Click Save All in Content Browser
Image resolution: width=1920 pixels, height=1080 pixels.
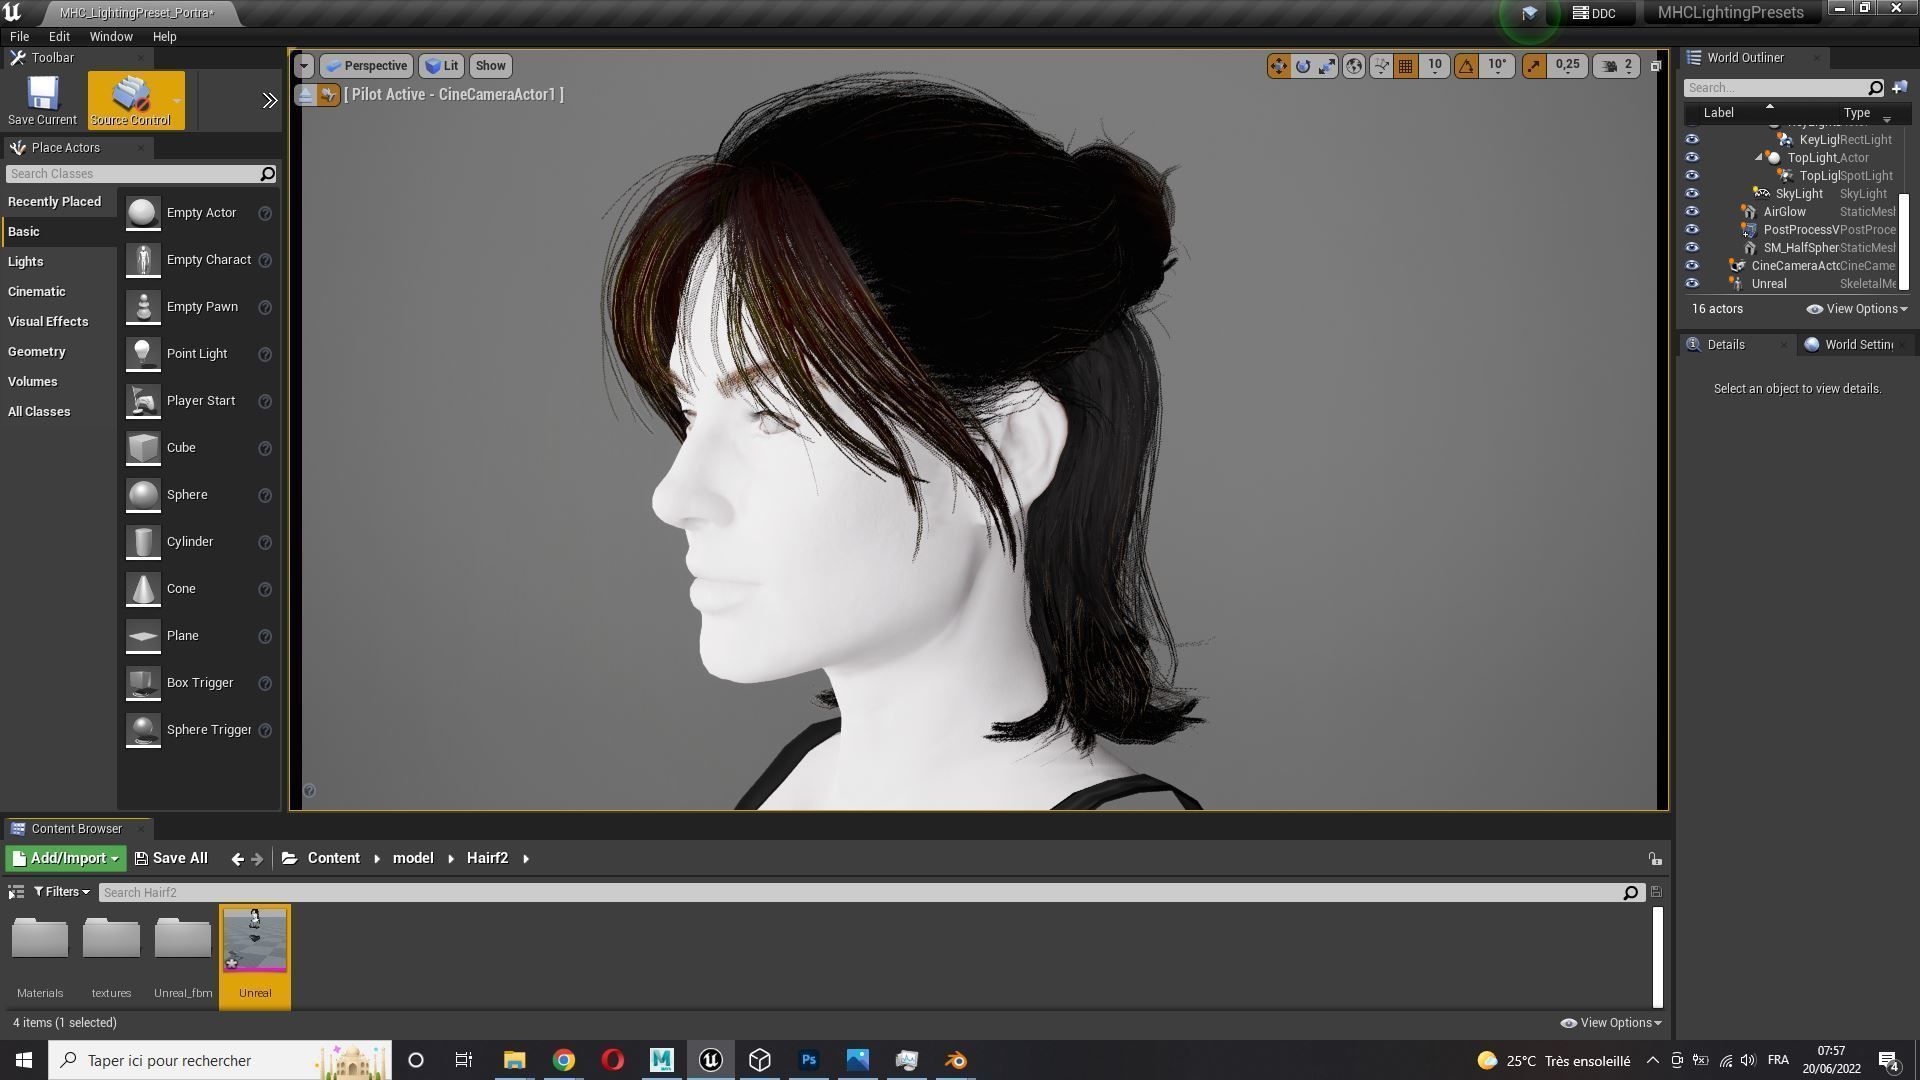click(x=171, y=859)
